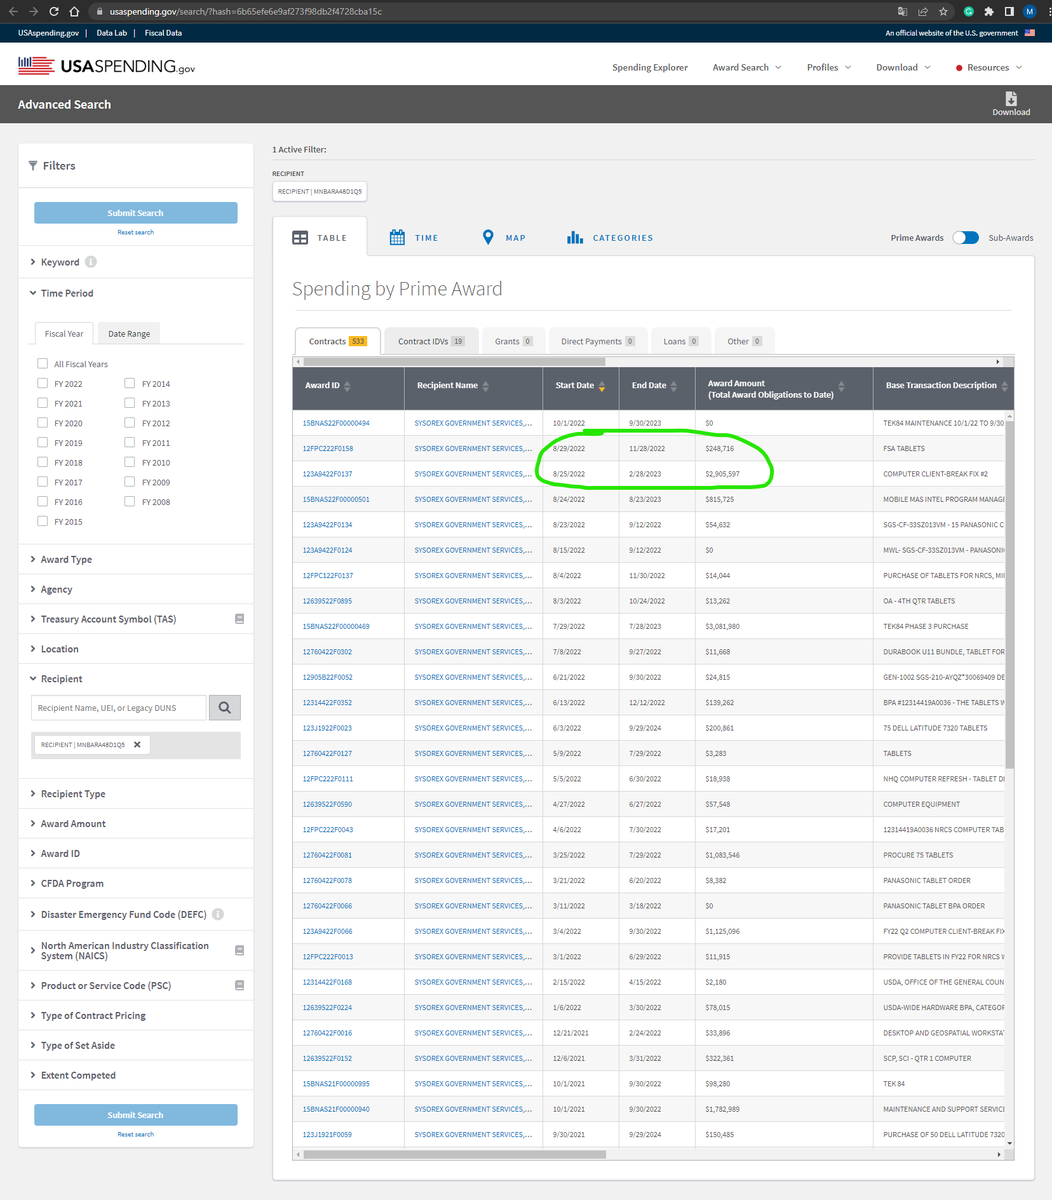The image size is (1052, 1200).
Task: Click the browser share page icon
Action: click(923, 12)
